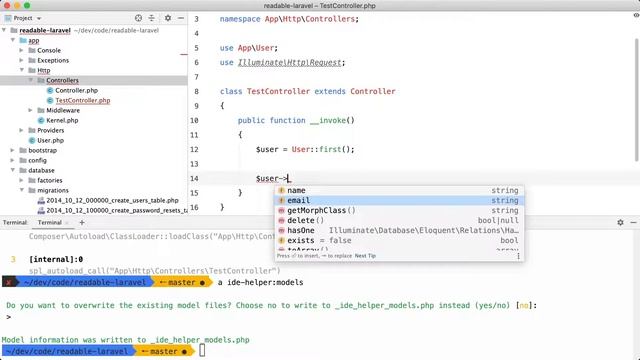Collapse the database folder
The image size is (640, 360).
(x=13, y=170)
